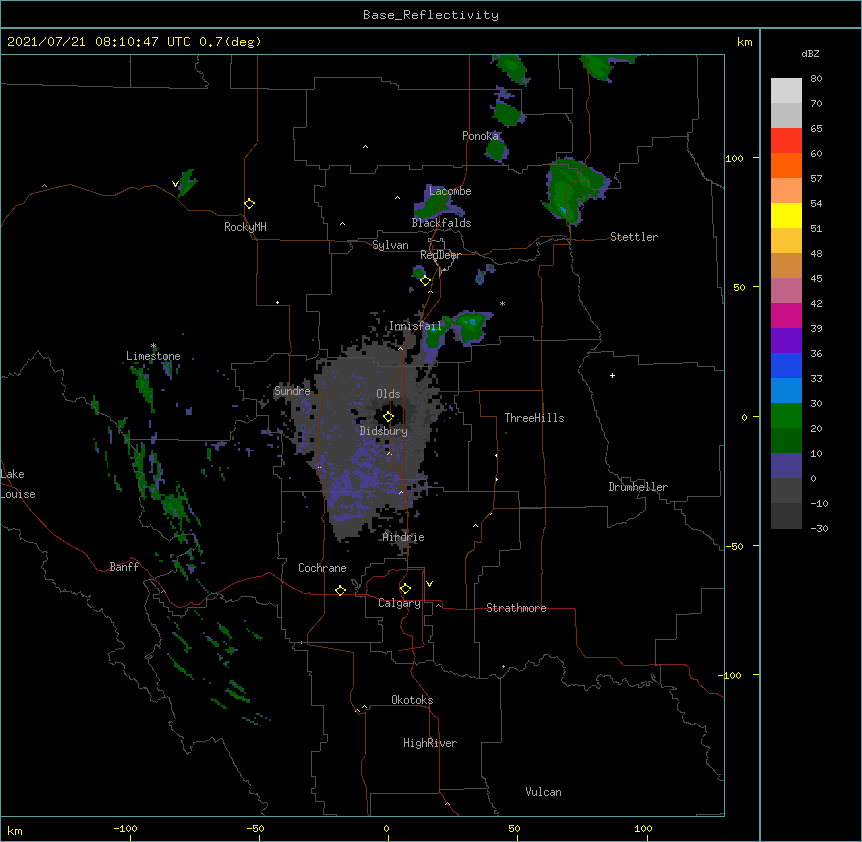Click the Drumheller town label
The height and width of the screenshot is (842, 862).
point(638,487)
